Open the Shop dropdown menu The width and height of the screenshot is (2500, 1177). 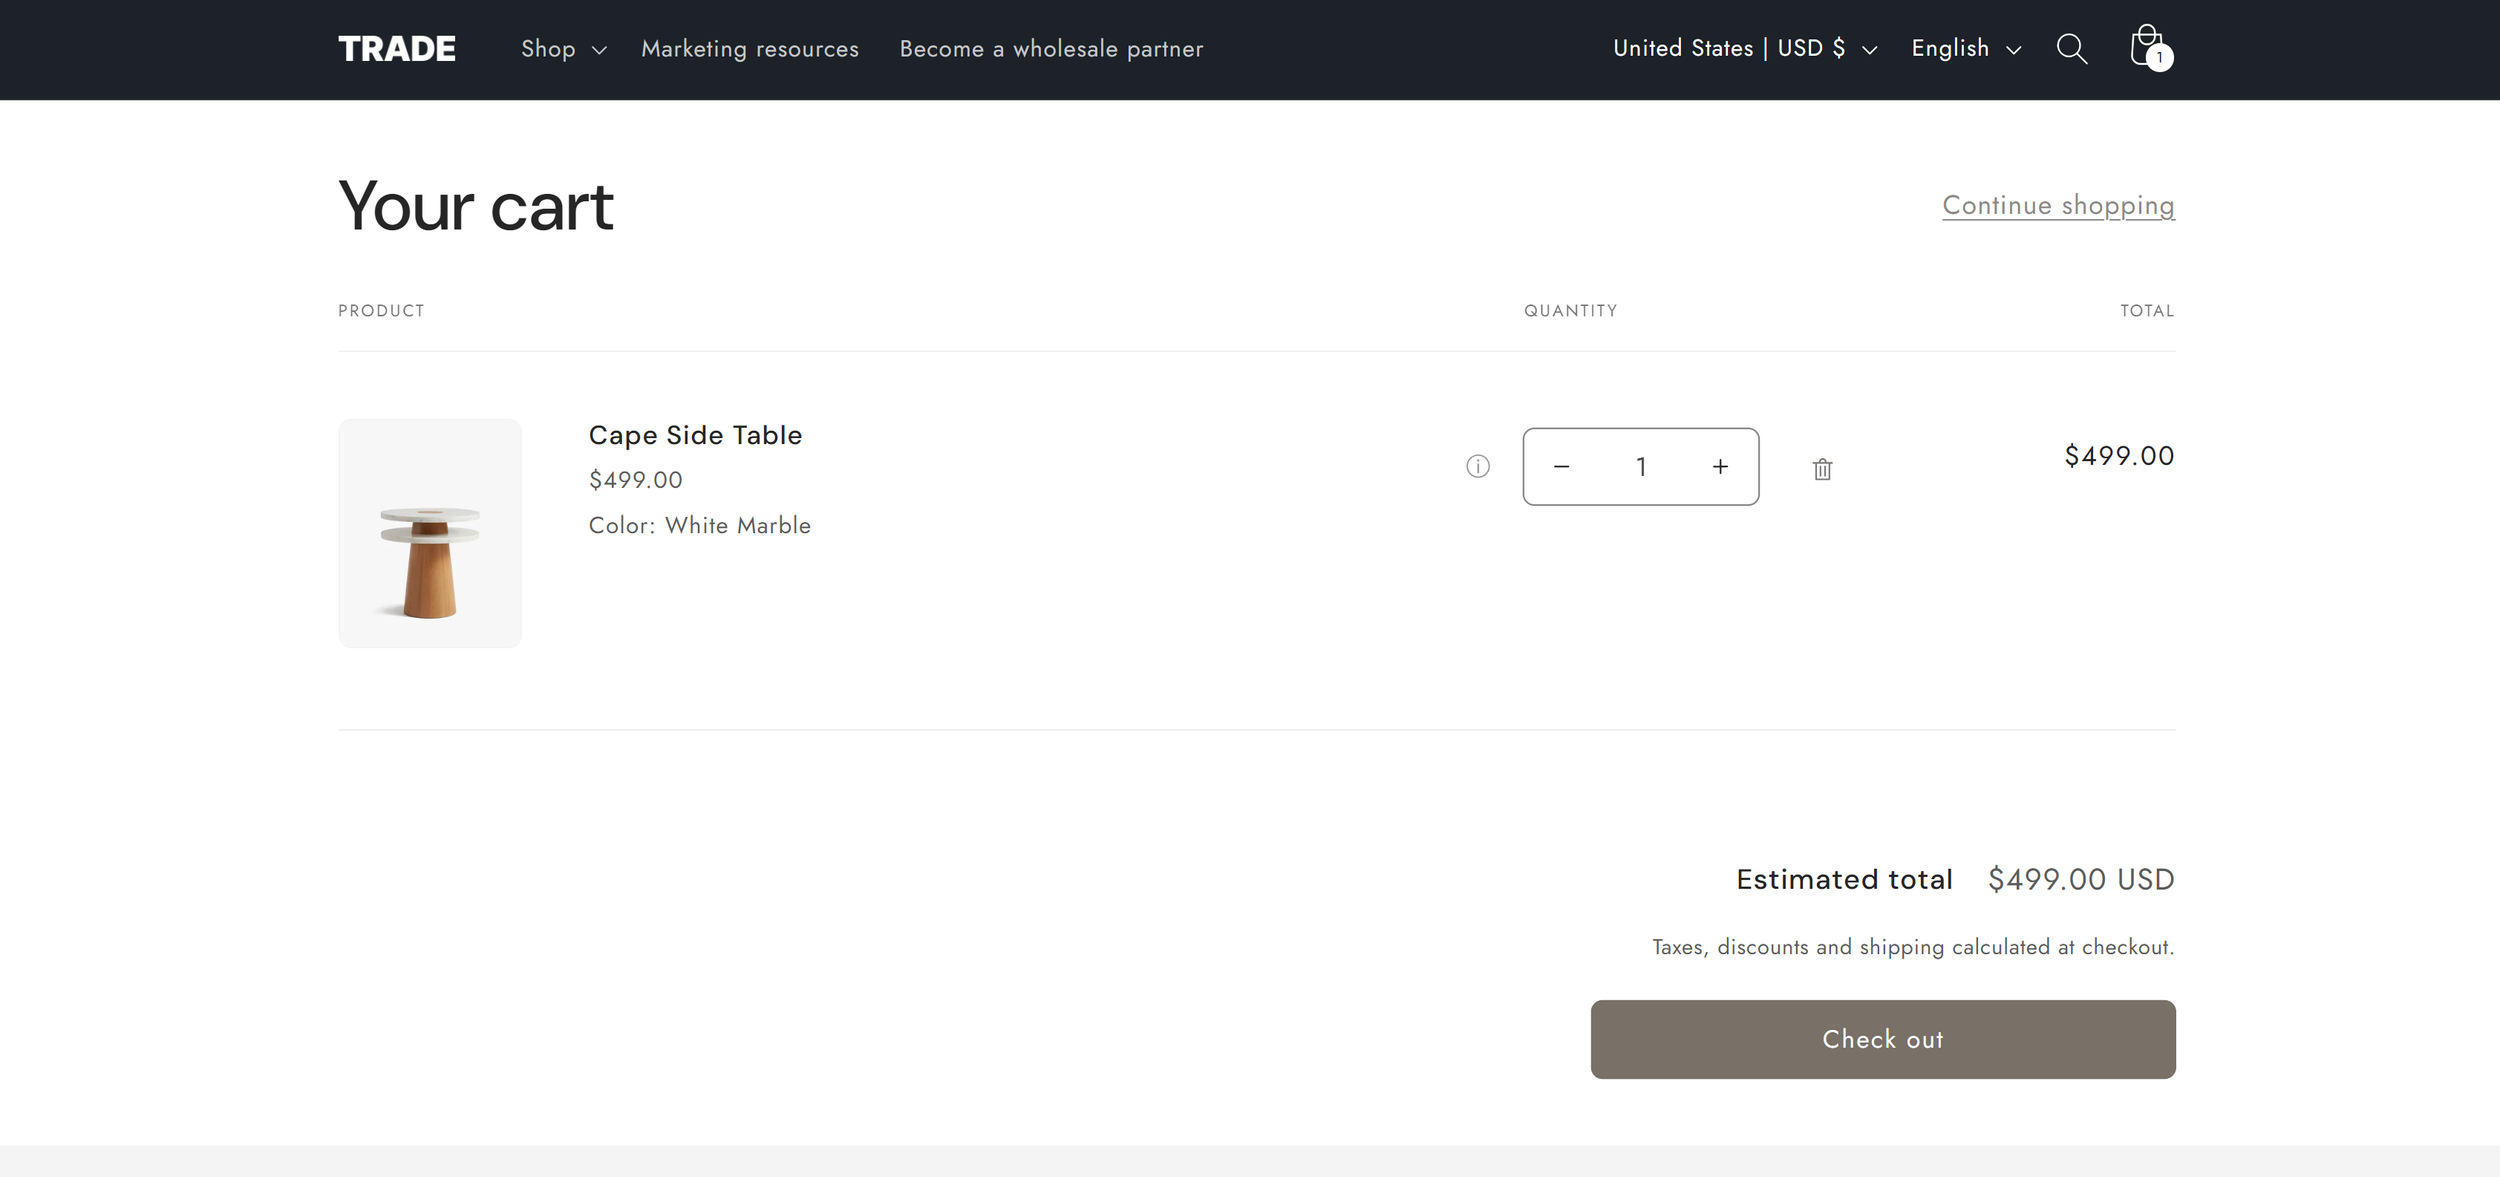550,48
